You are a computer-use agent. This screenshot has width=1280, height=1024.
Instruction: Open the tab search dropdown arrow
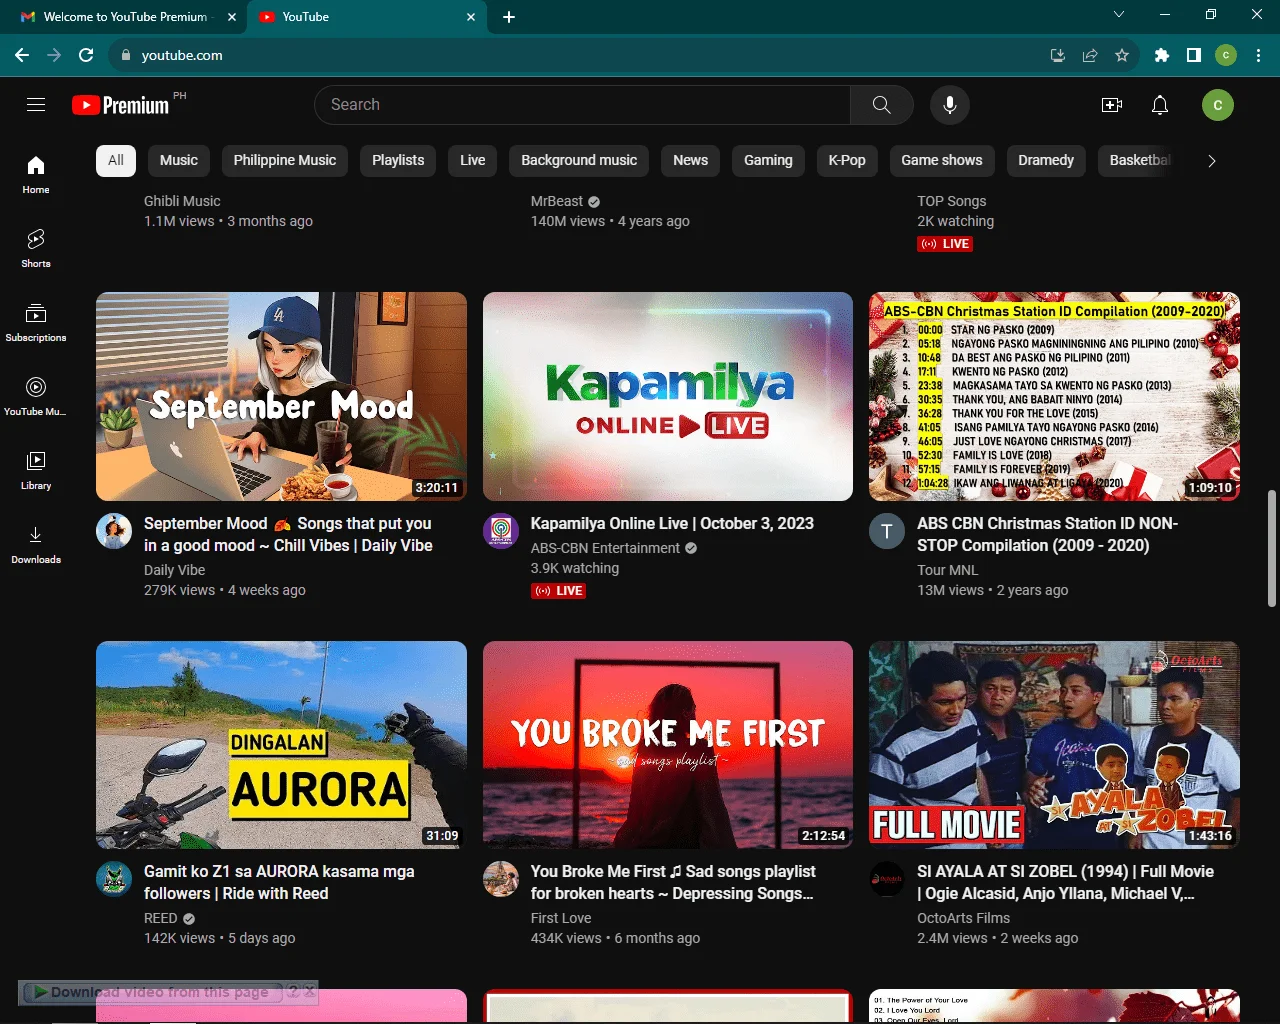(1119, 15)
